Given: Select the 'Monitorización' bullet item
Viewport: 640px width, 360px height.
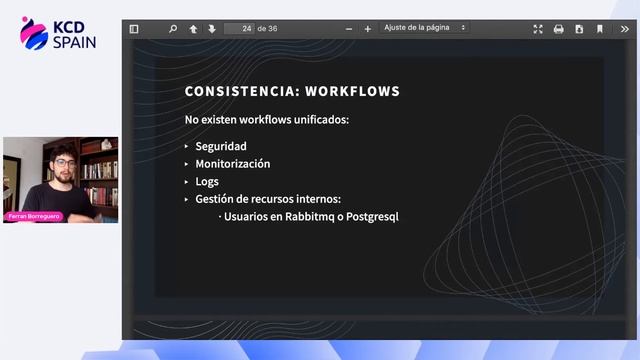Looking at the screenshot, I should coord(233,164).
